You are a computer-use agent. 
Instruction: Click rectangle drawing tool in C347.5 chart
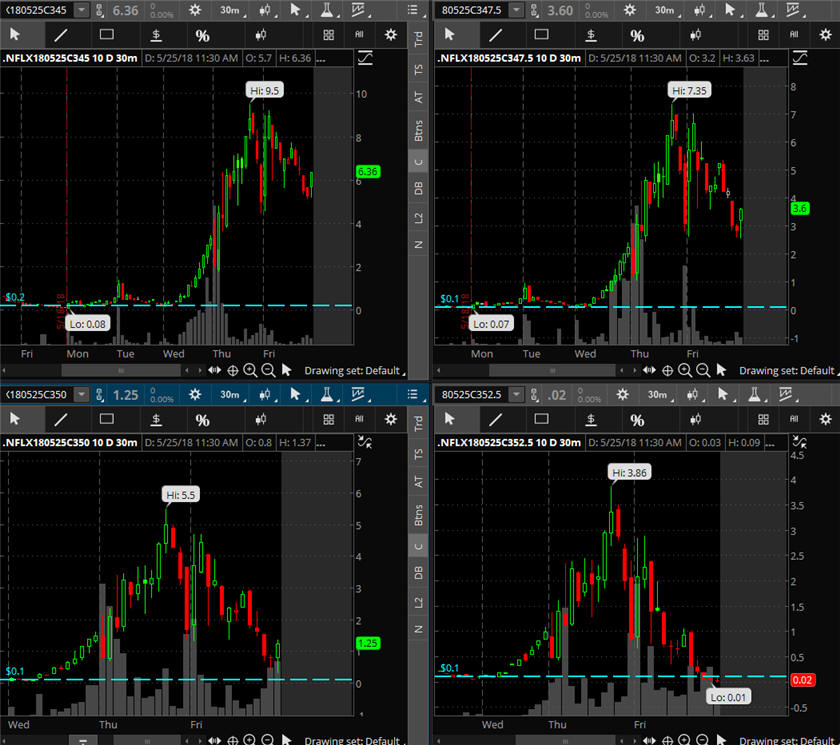[x=541, y=35]
